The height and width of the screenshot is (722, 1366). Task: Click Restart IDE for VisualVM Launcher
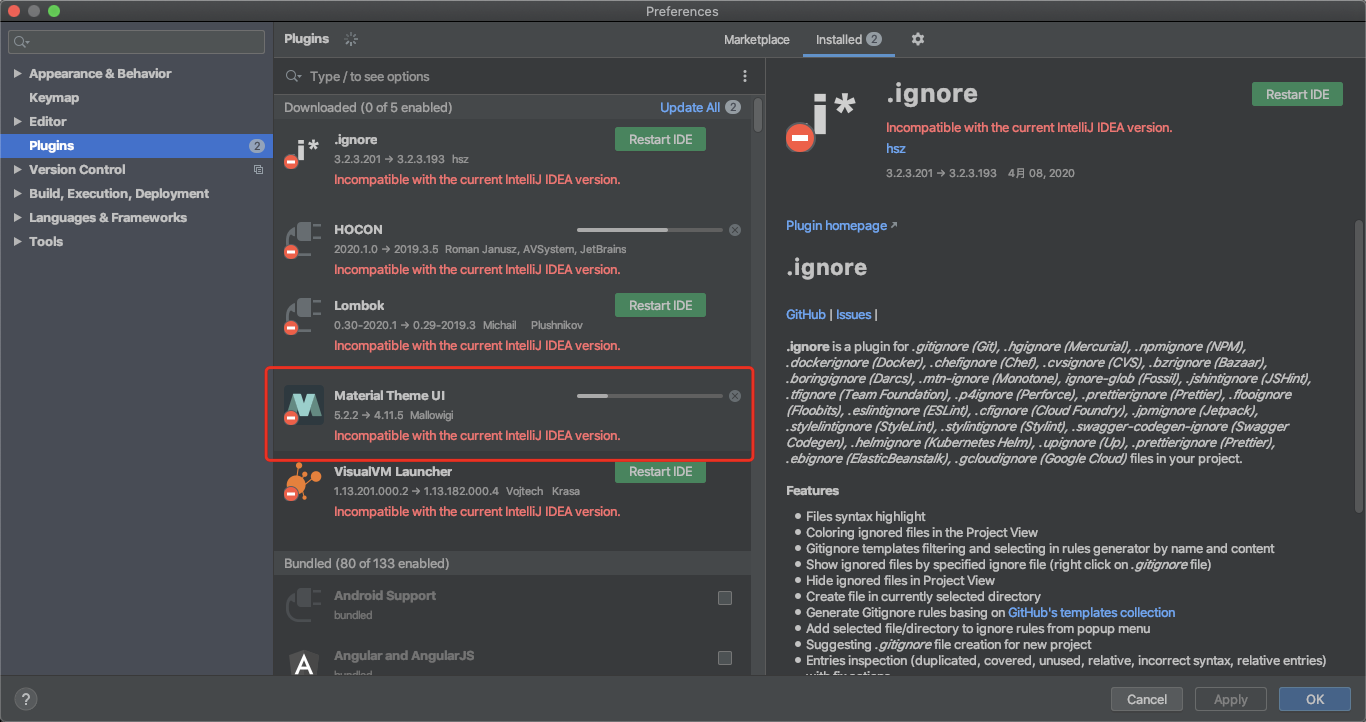660,471
